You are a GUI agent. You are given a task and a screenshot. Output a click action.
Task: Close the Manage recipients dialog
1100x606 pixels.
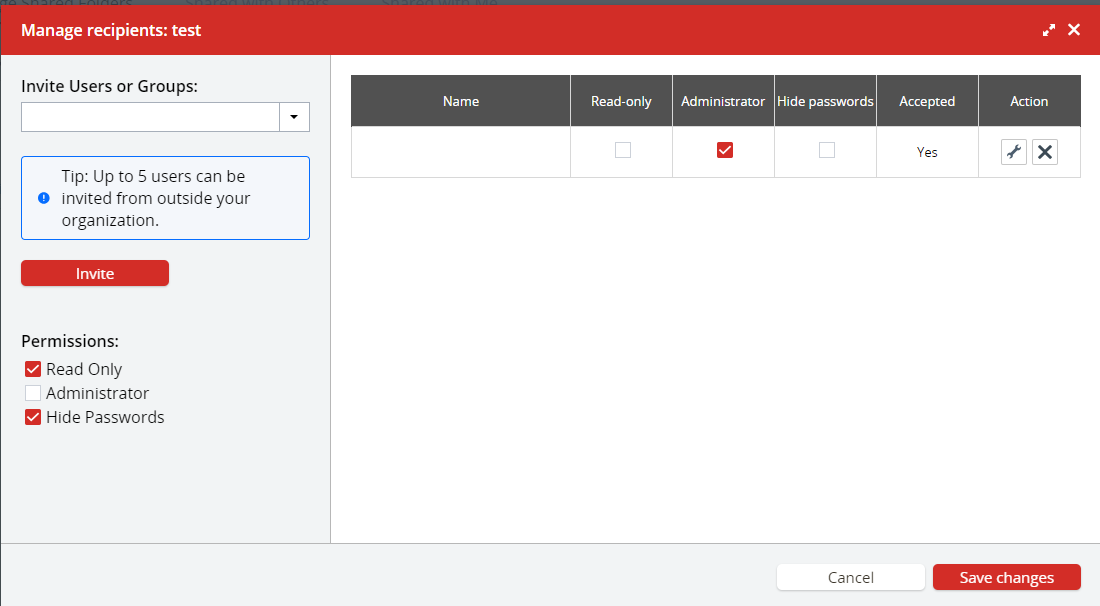[x=1074, y=30]
